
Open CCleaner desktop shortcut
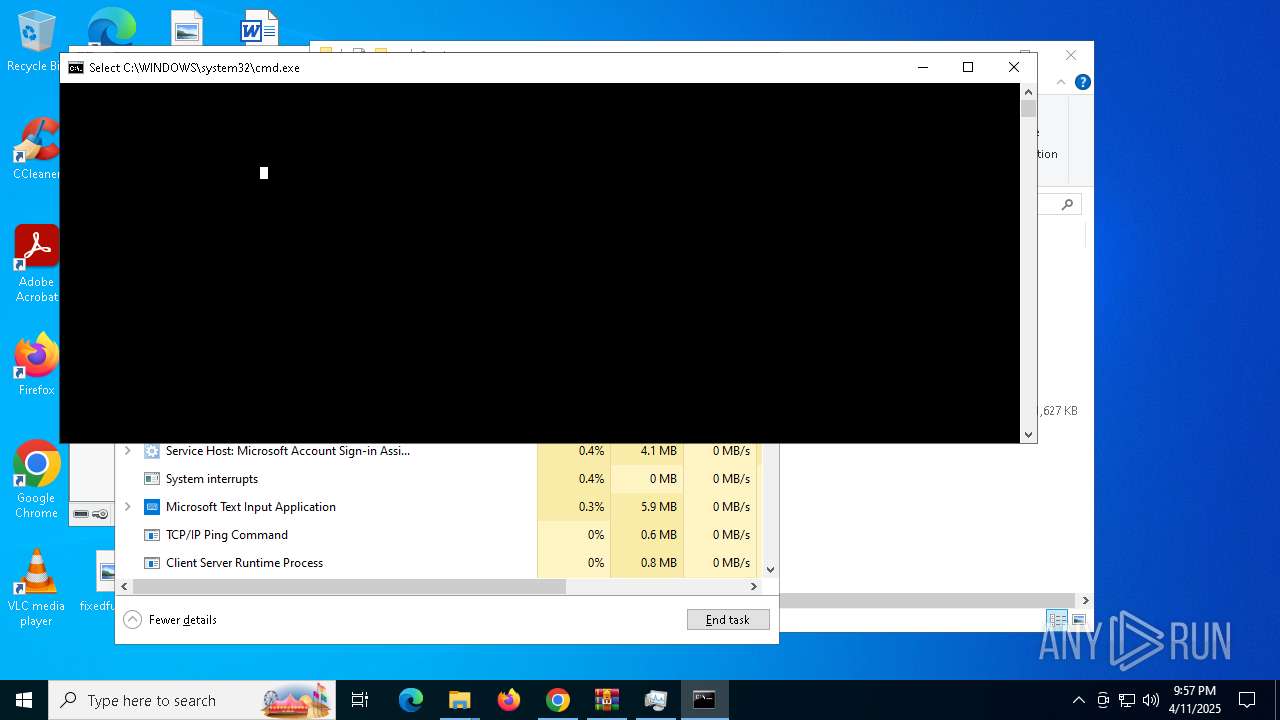pyautogui.click(x=36, y=150)
